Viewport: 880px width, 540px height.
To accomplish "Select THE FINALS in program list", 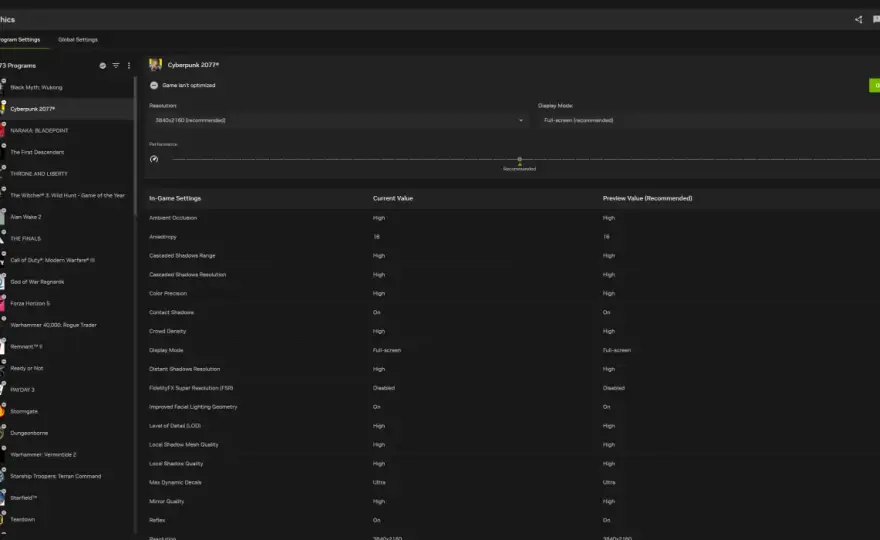I will point(67,239).
